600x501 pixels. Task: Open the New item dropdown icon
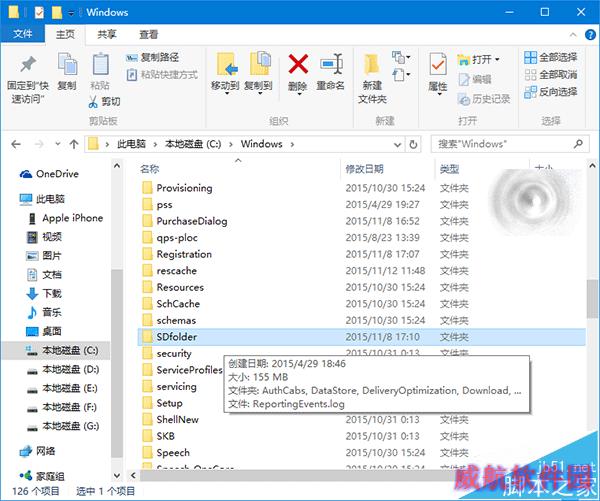tap(401, 58)
